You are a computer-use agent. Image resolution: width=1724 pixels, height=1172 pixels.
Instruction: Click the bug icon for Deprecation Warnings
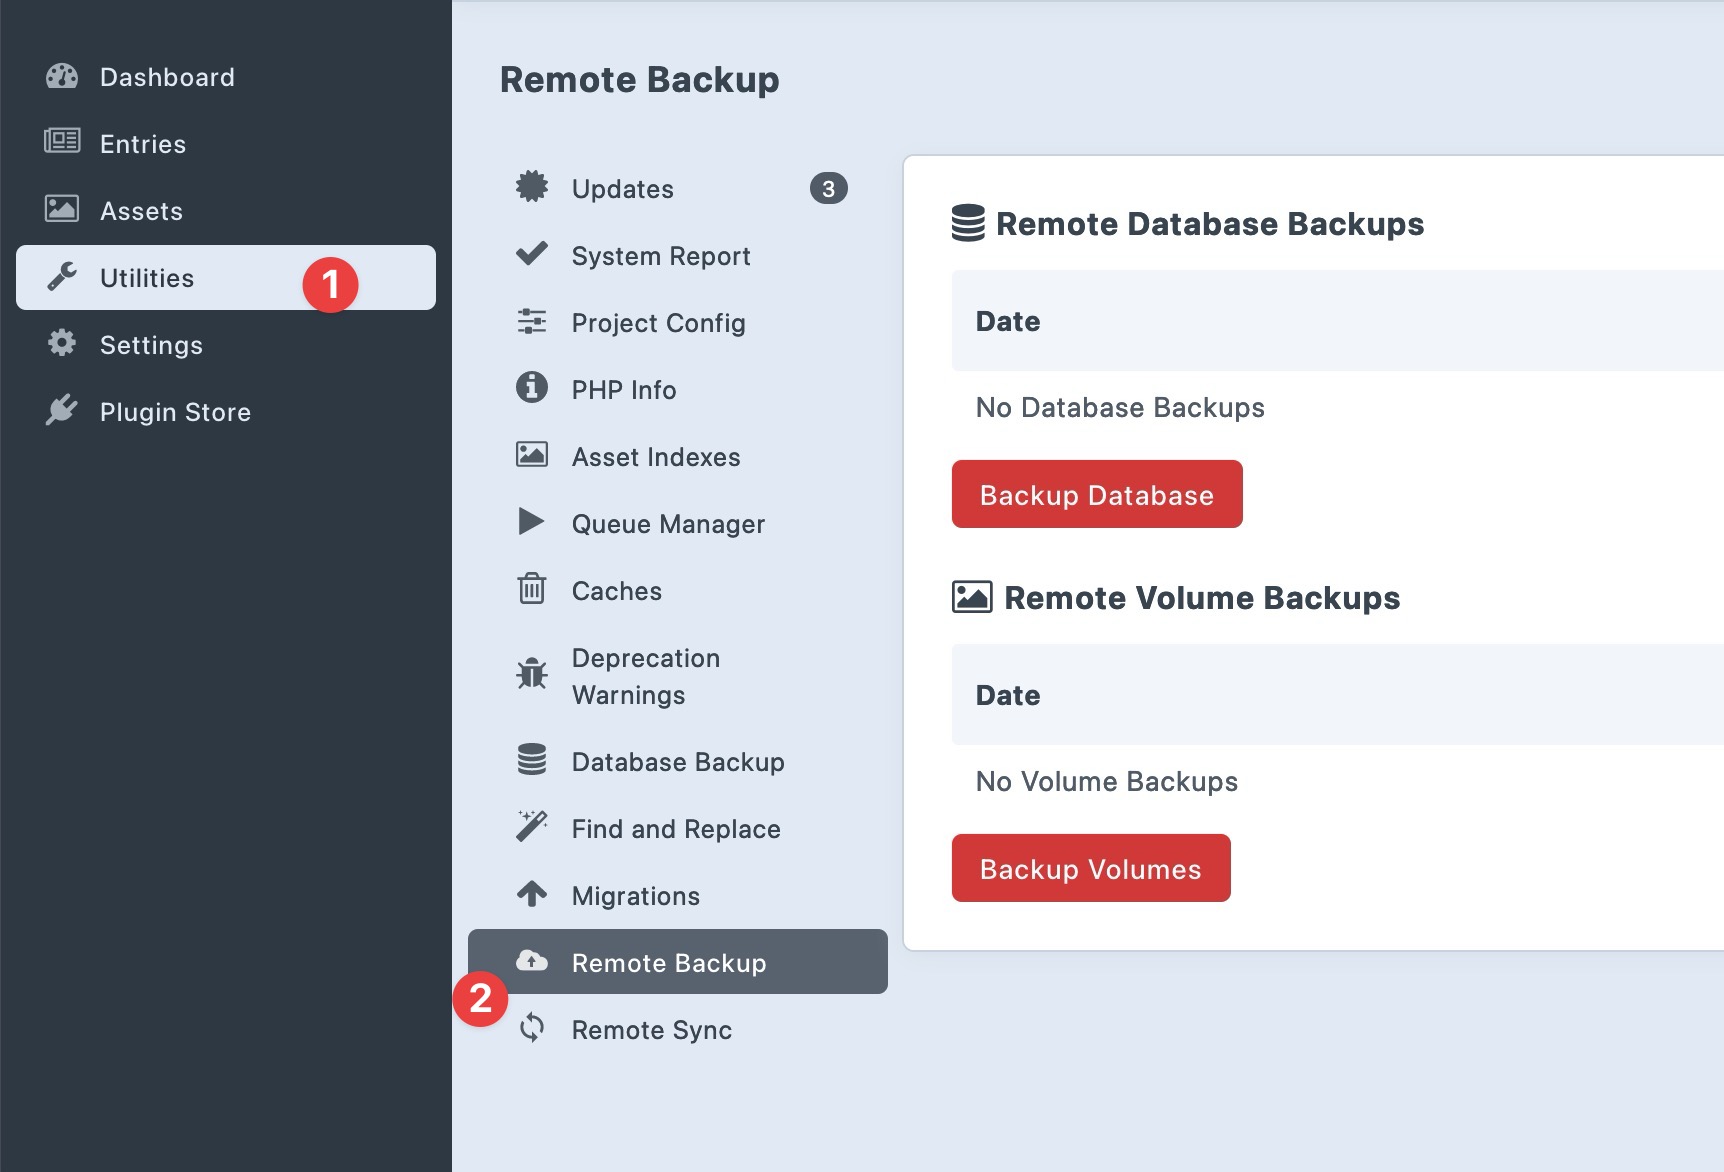pyautogui.click(x=531, y=675)
